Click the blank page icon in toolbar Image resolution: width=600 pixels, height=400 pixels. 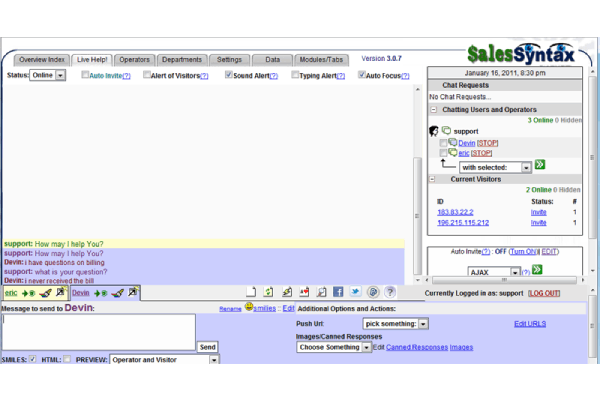251,292
